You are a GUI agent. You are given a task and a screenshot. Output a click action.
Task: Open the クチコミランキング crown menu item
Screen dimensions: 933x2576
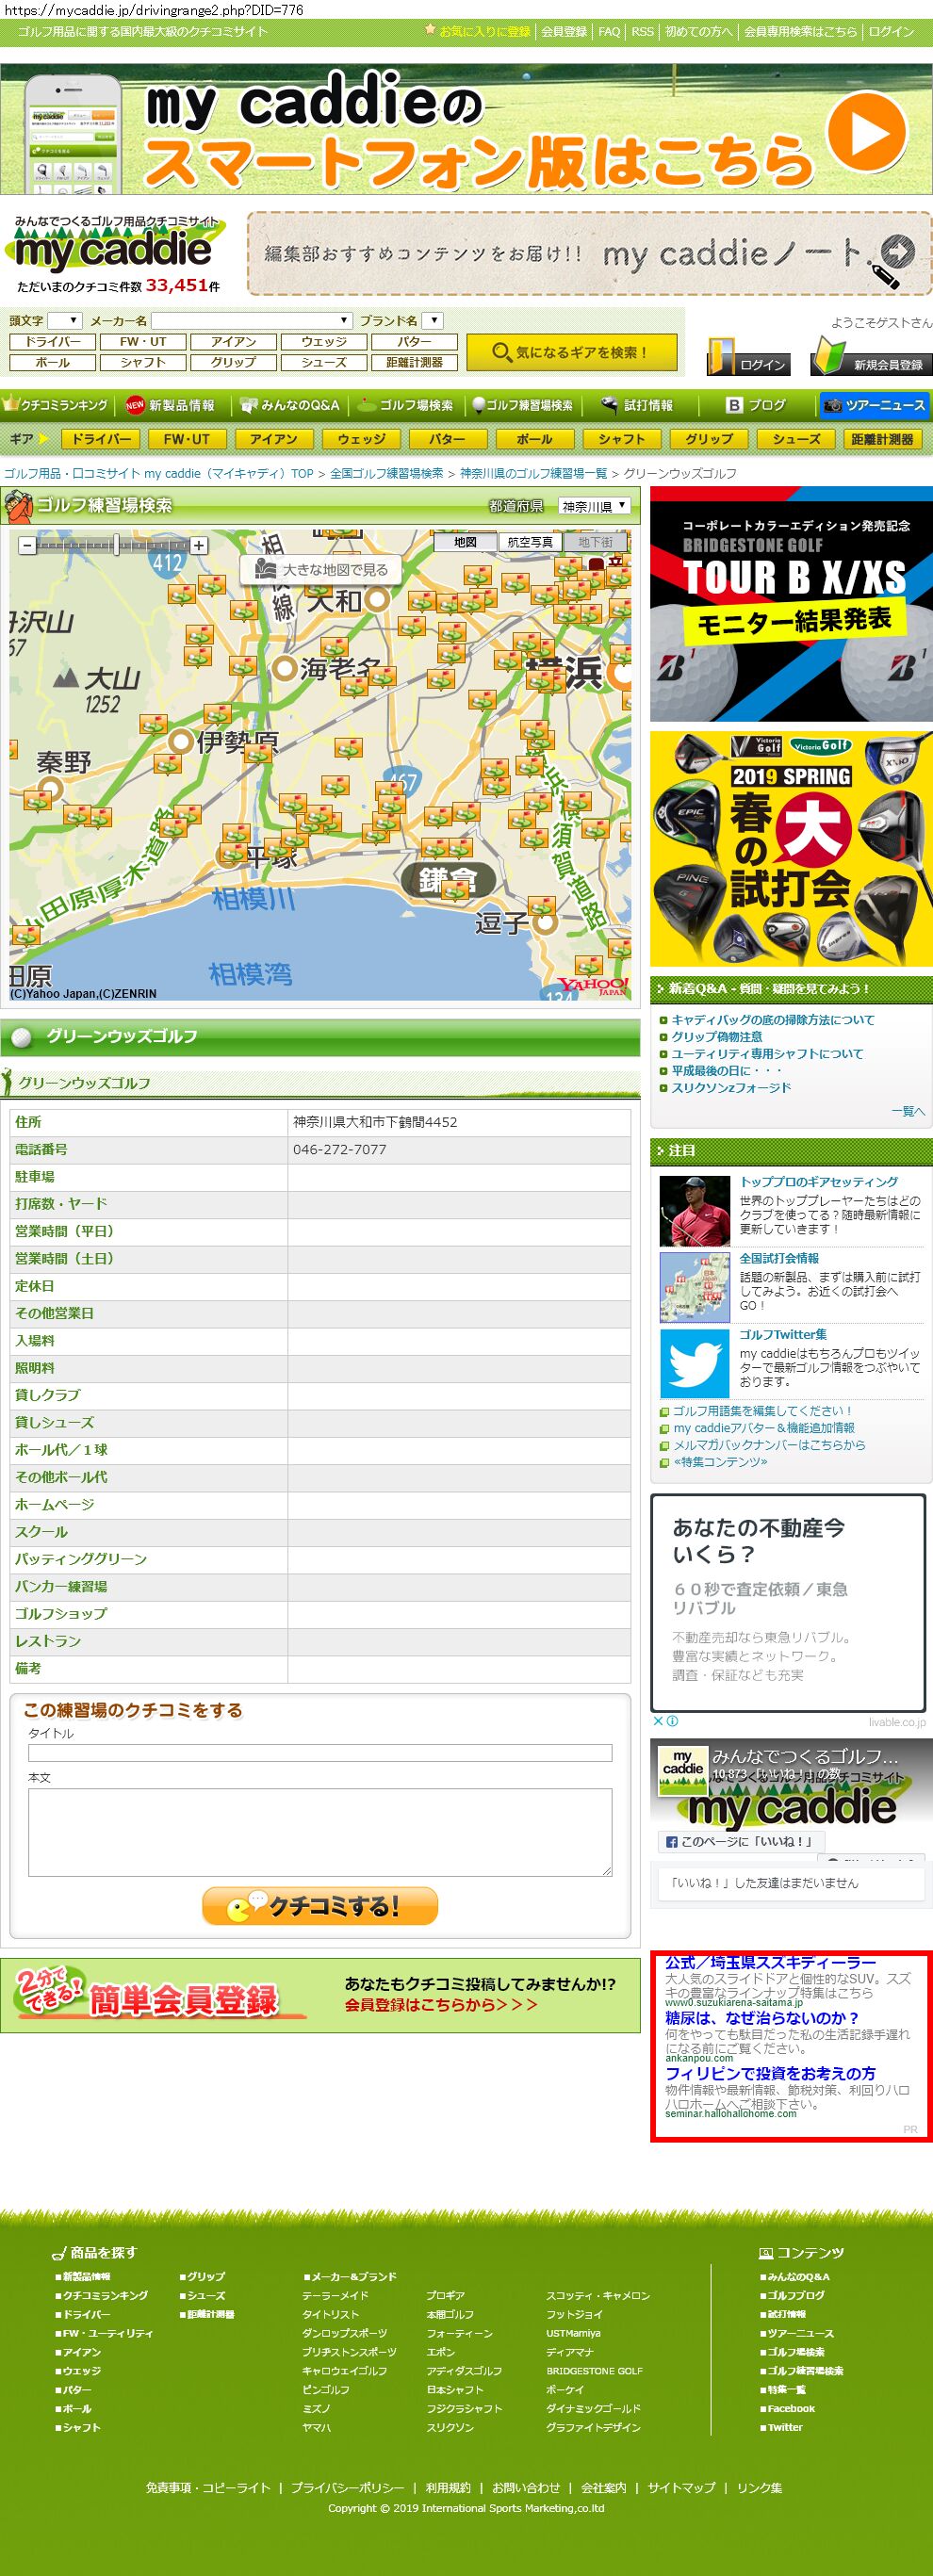click(x=56, y=405)
